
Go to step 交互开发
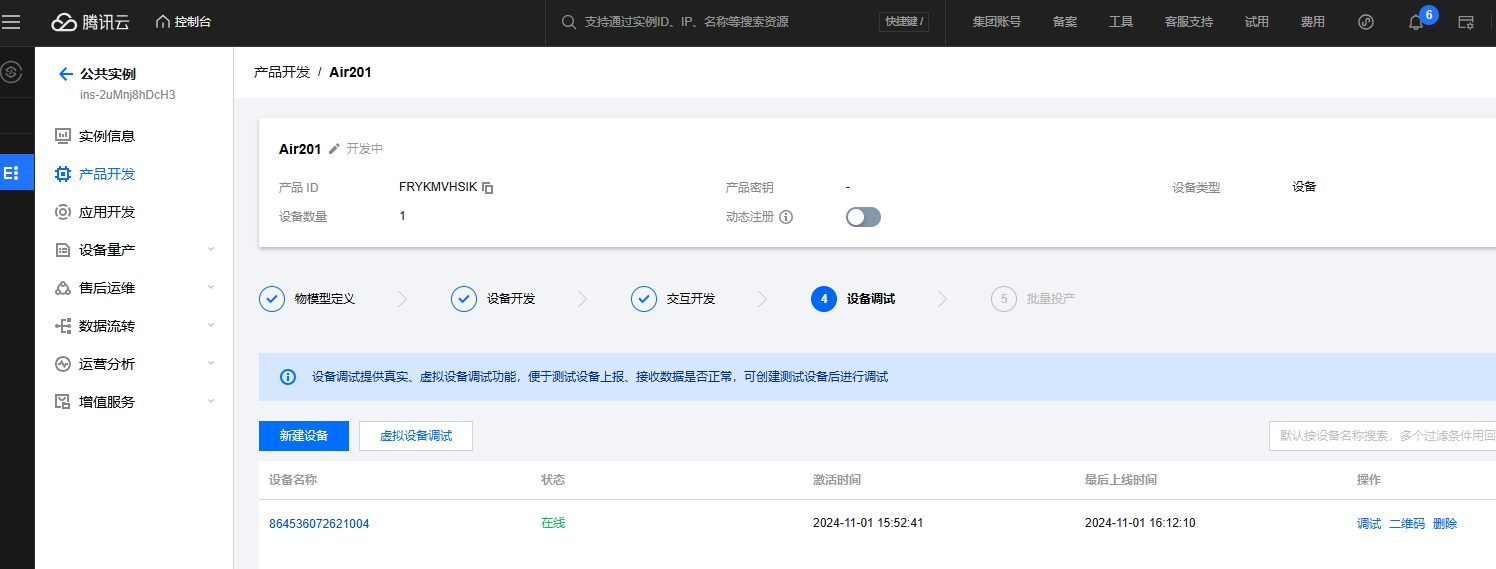point(674,299)
